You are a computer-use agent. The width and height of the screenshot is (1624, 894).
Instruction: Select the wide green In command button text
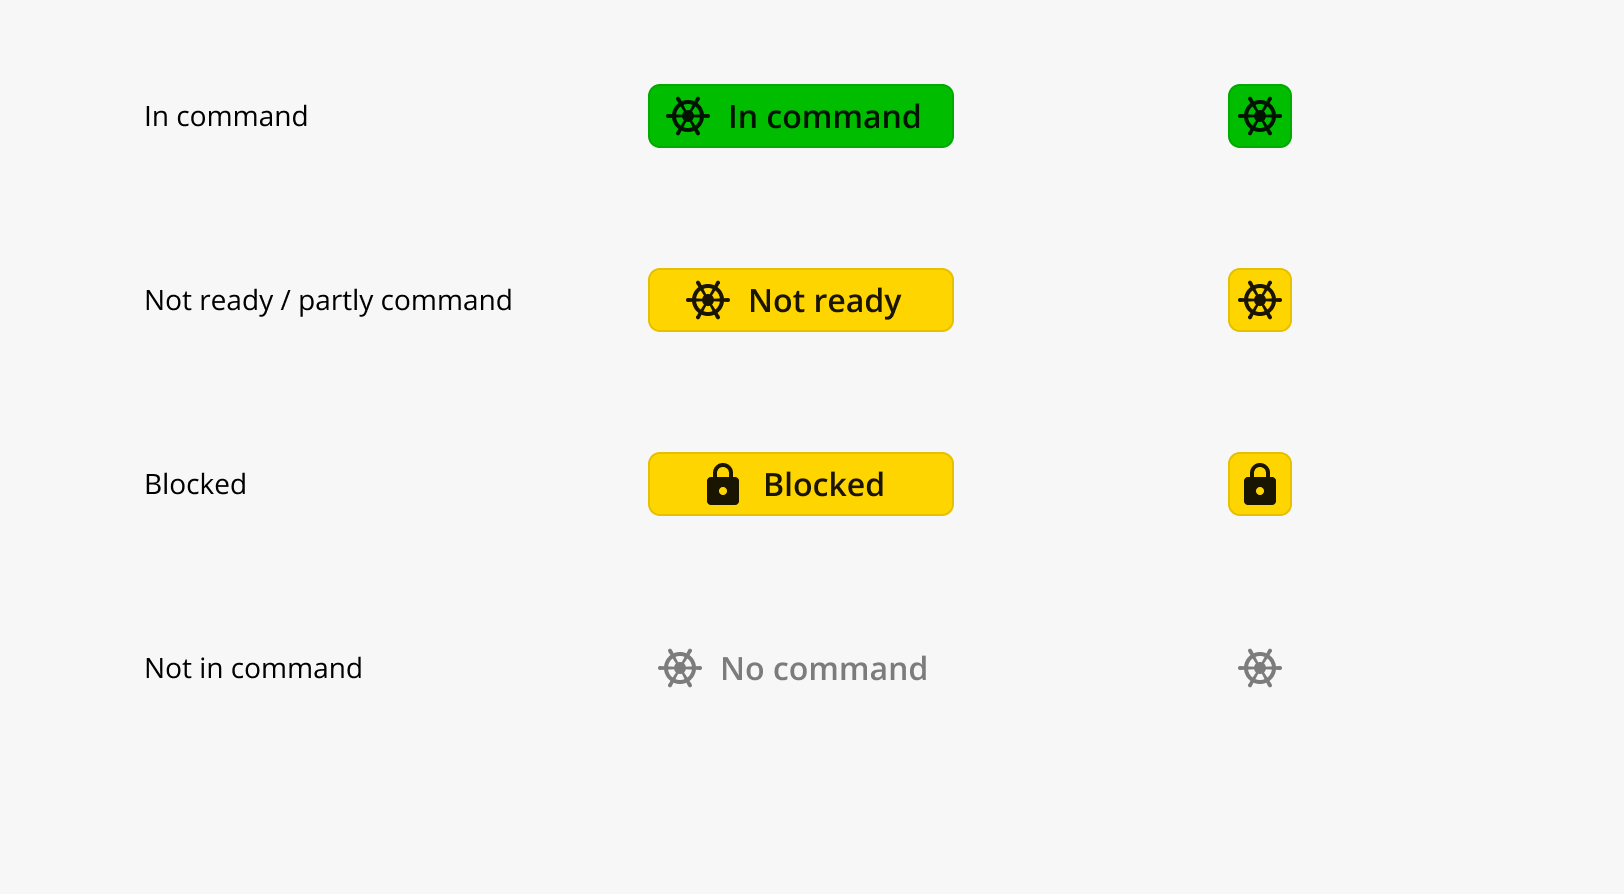[x=825, y=117]
